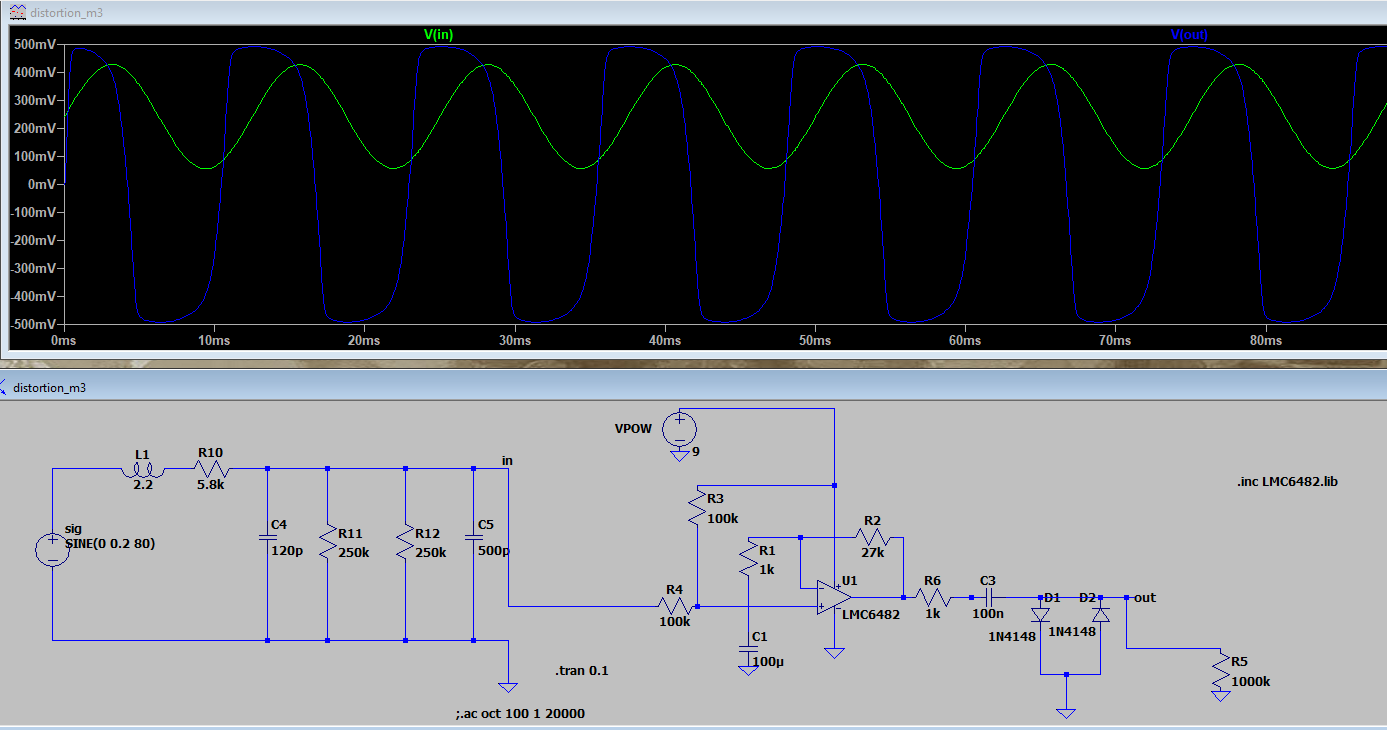Select the R2 feedback resistor symbol
1387x730 pixels.
pos(871,538)
